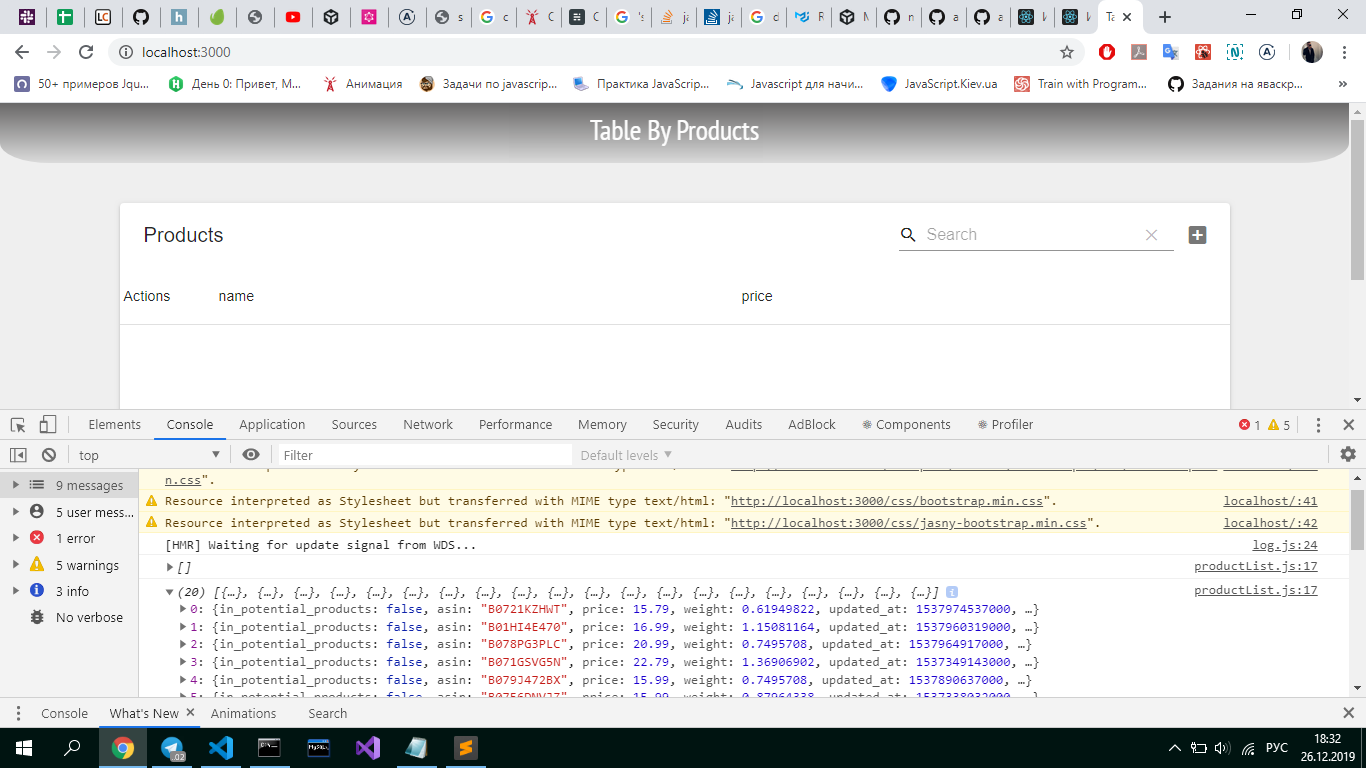The width and height of the screenshot is (1366, 768).
Task: Open the JavaScript.Kiev.ua bookmark
Action: point(939,84)
